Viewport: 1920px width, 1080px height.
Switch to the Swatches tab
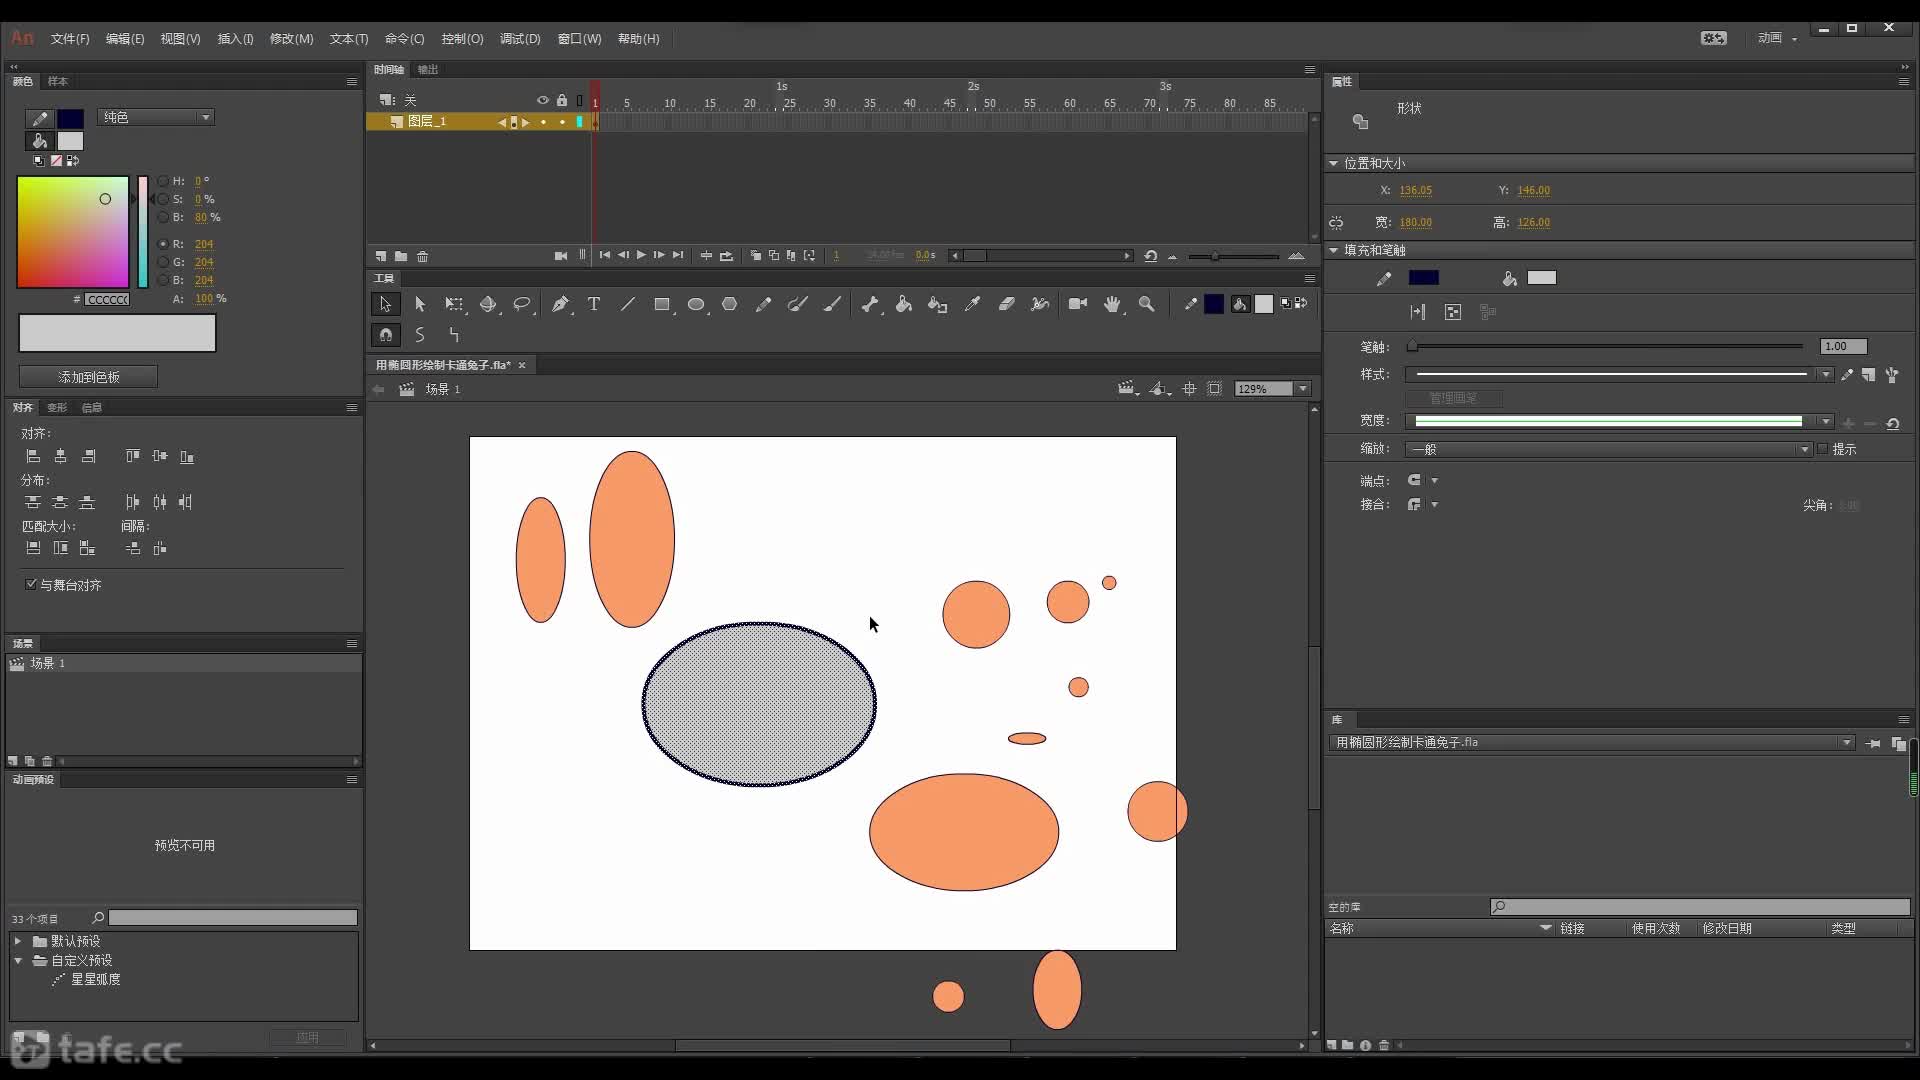tap(58, 81)
